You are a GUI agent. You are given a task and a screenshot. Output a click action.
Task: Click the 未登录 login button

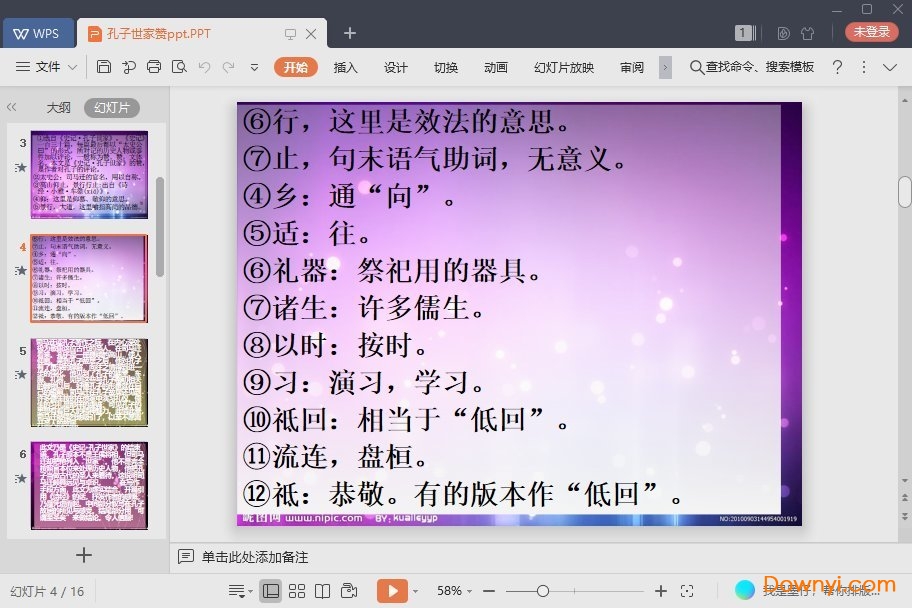tap(871, 32)
